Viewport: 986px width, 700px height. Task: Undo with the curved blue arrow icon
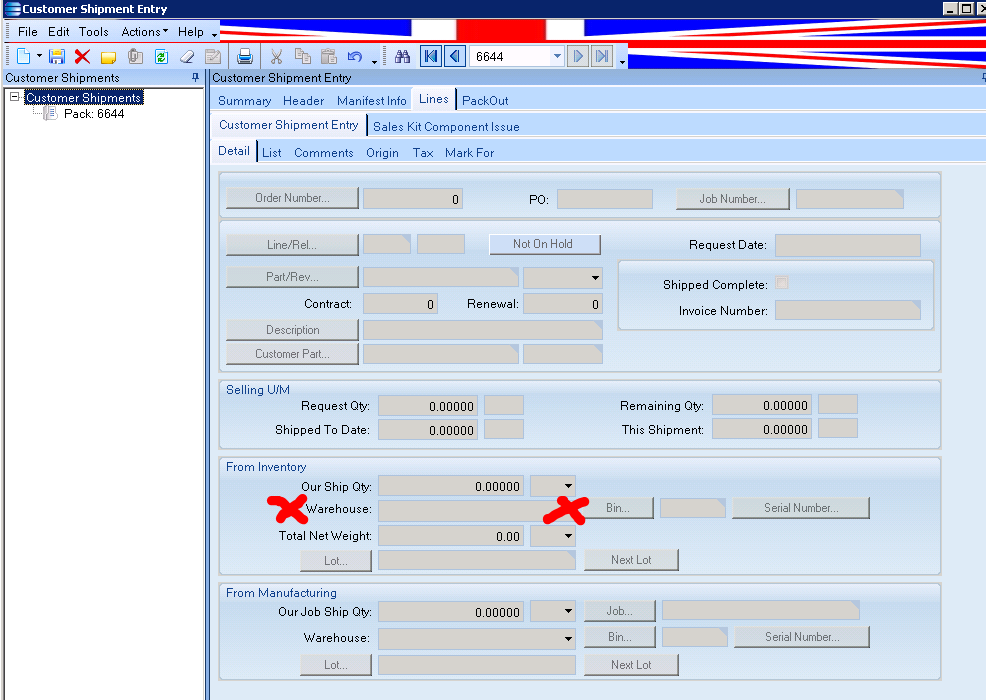pos(355,57)
